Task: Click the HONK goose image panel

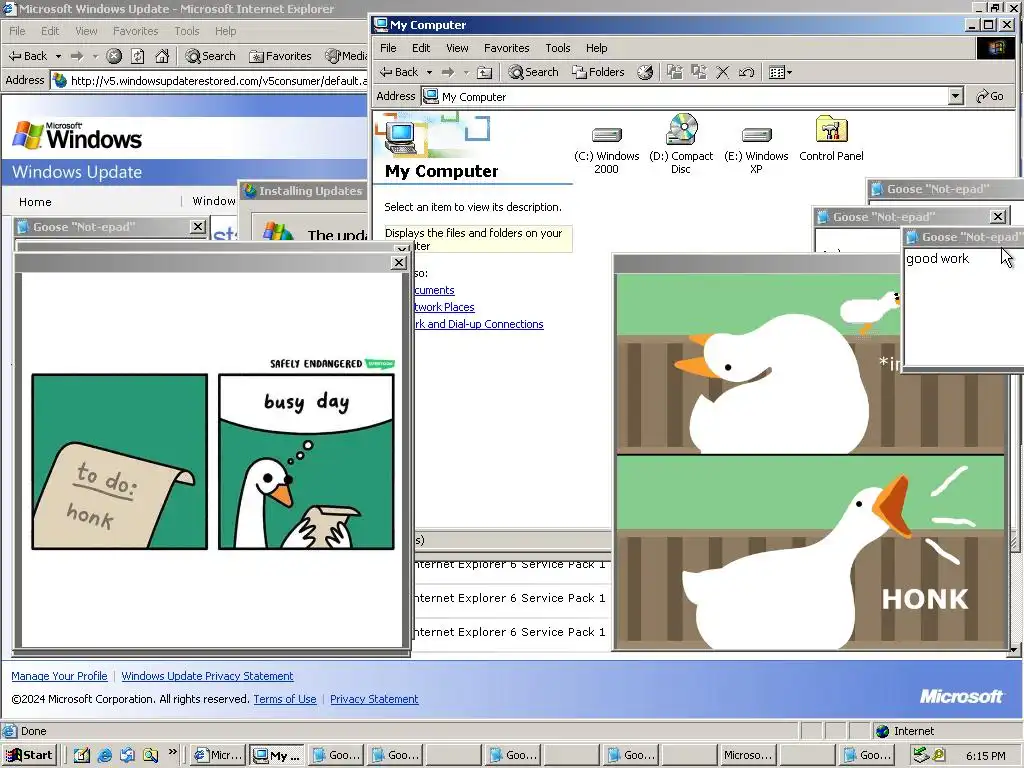Action: pos(810,552)
